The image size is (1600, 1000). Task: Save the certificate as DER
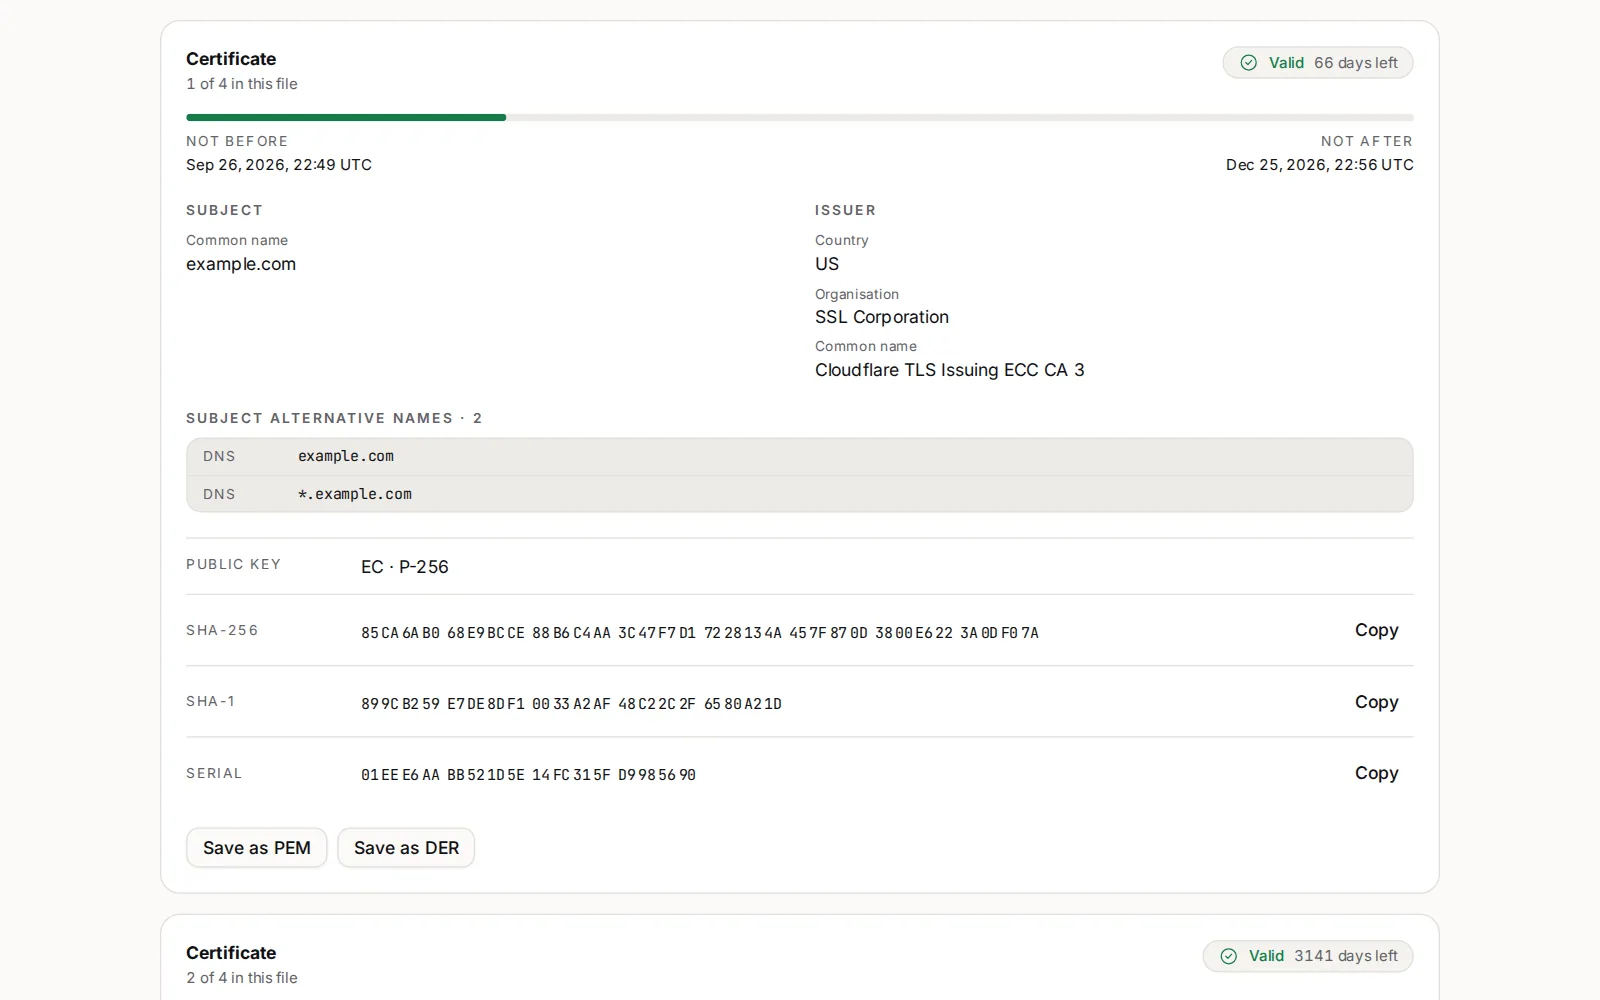[x=406, y=848]
